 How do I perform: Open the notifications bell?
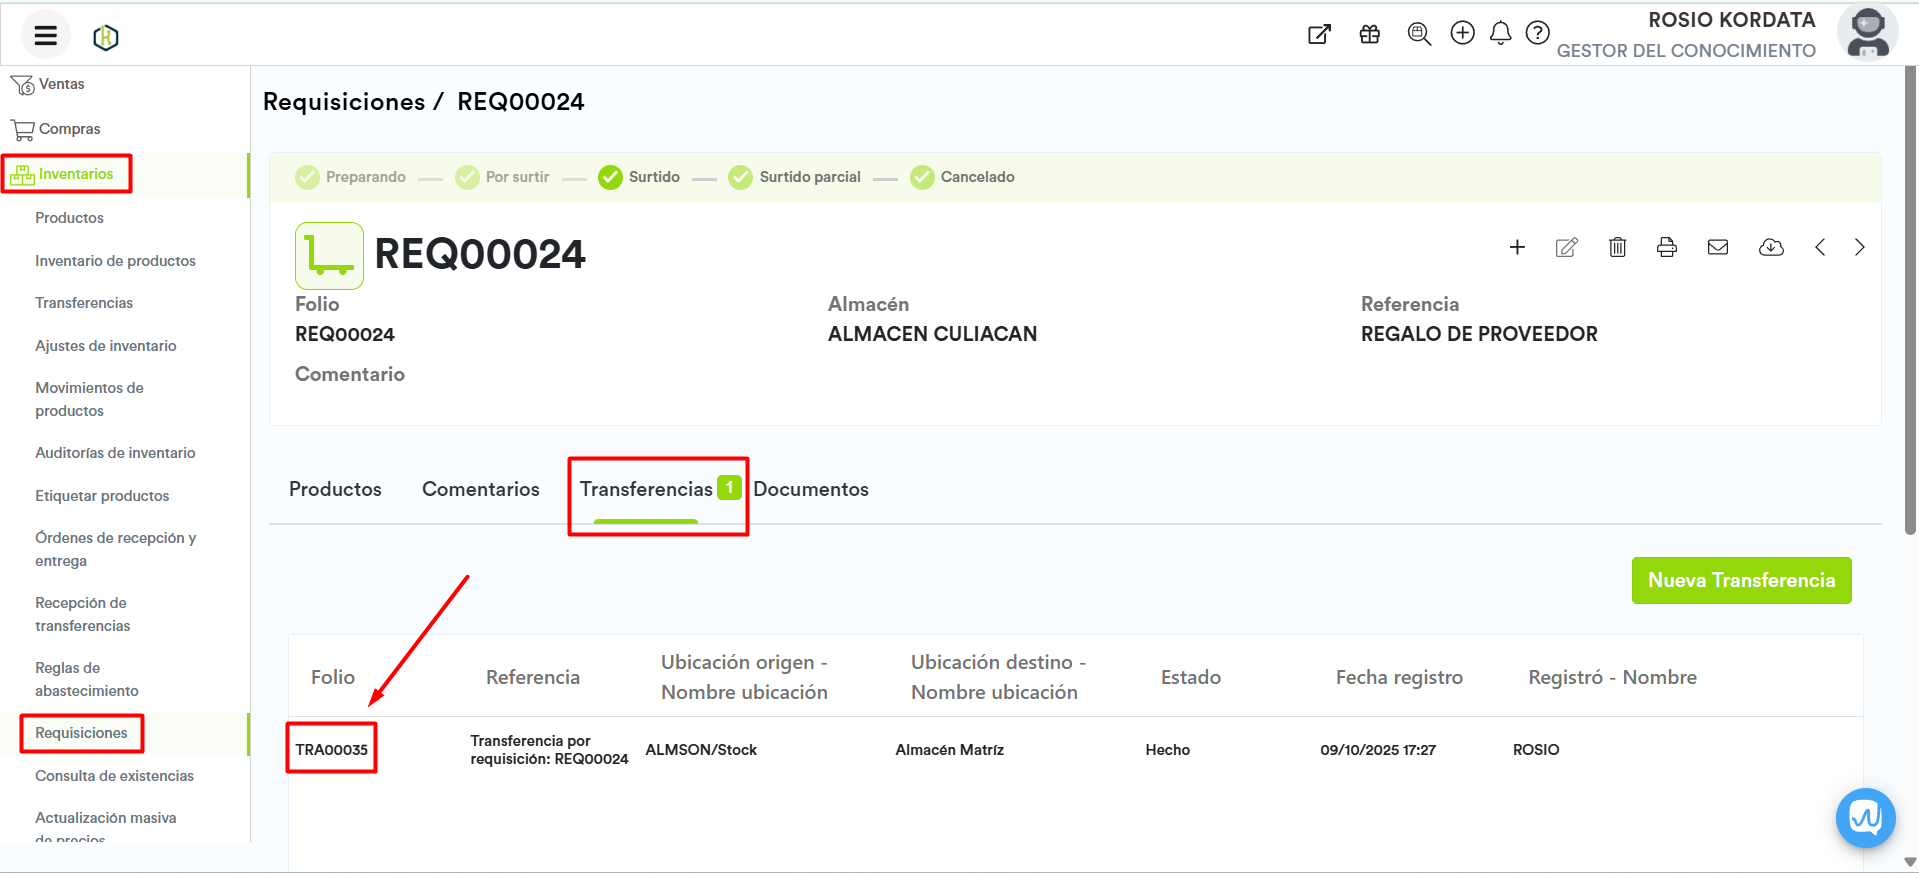click(x=1500, y=34)
